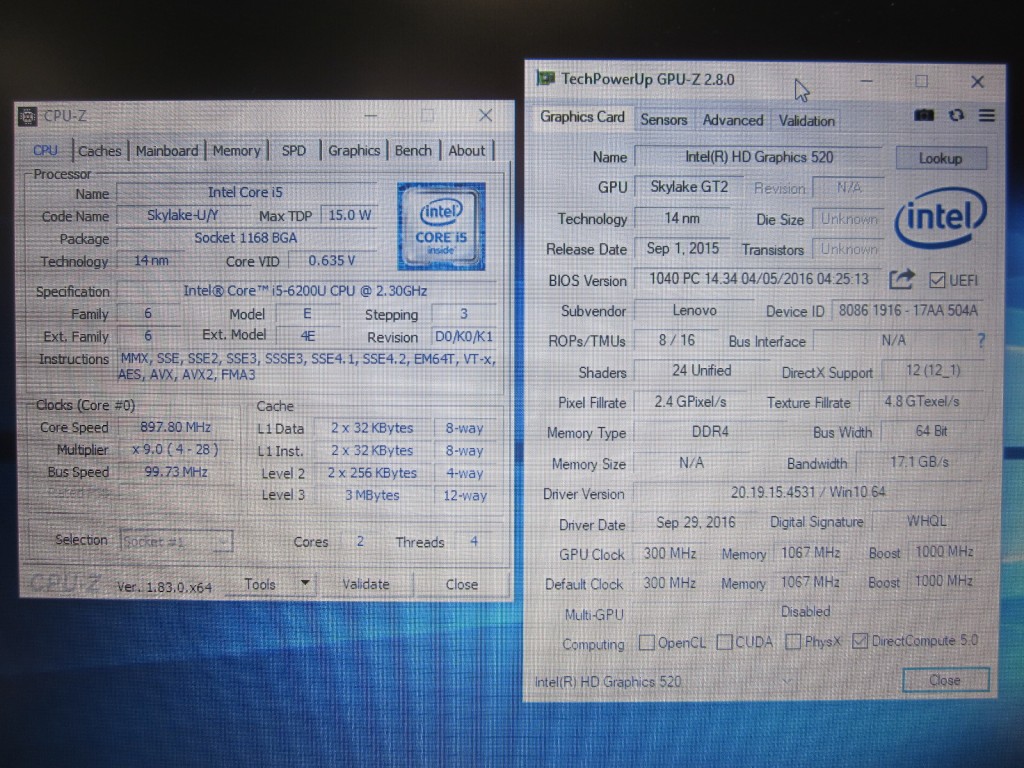This screenshot has width=1024, height=768.
Task: Click the Lenovo Subvendor field
Action: 694,310
